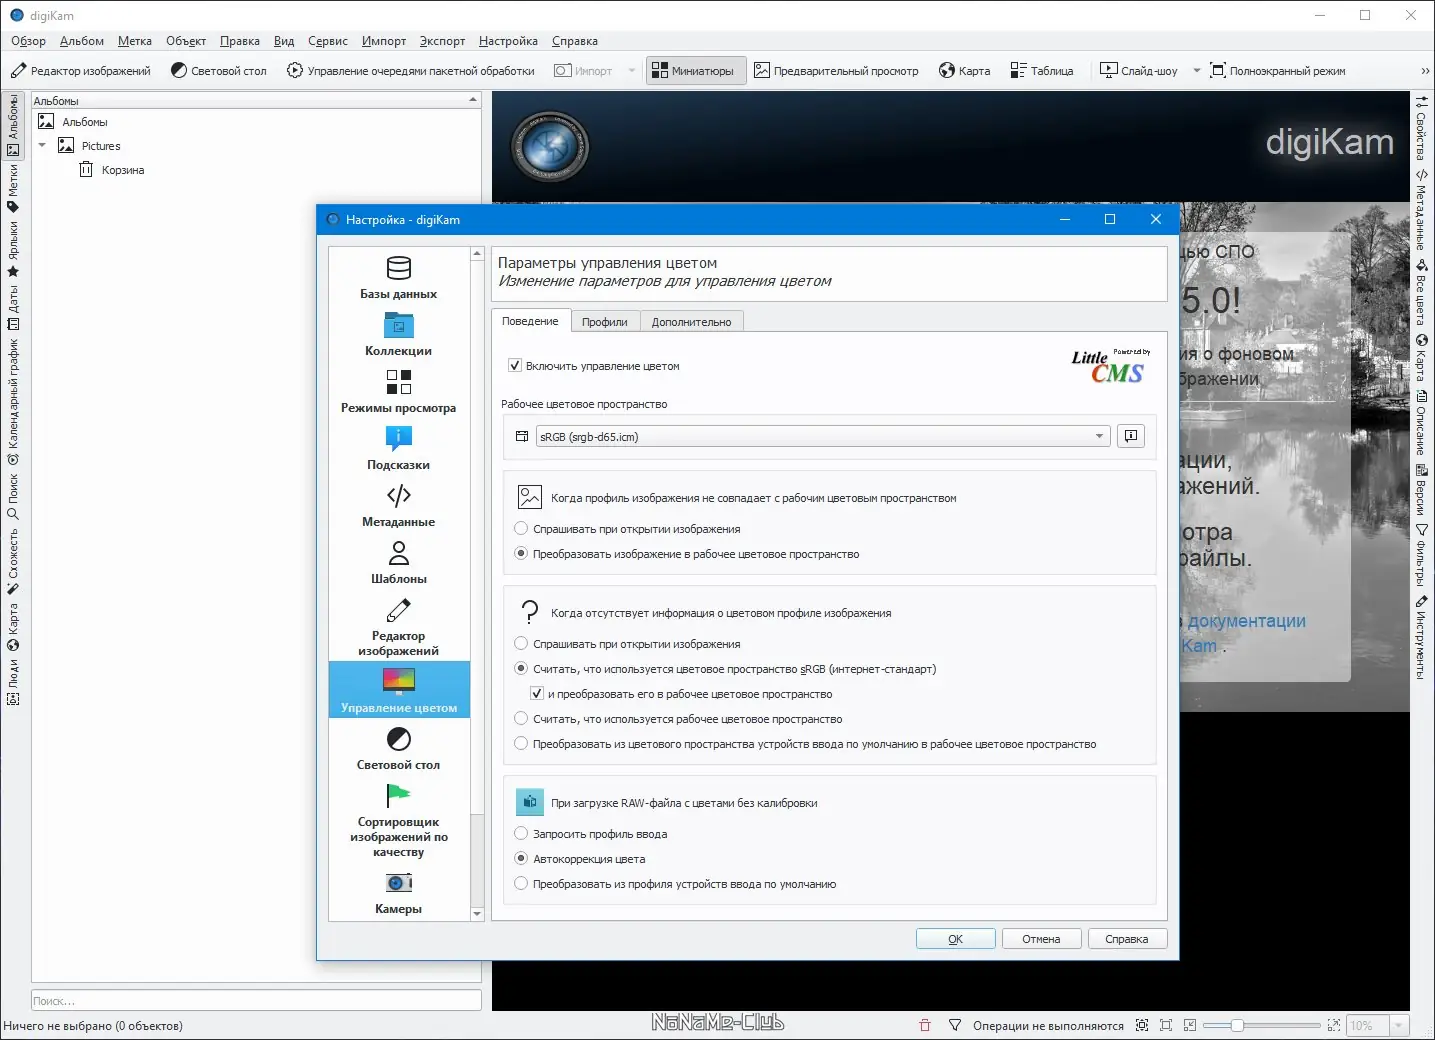
Task: Switch to the Профили tab
Action: (x=605, y=322)
